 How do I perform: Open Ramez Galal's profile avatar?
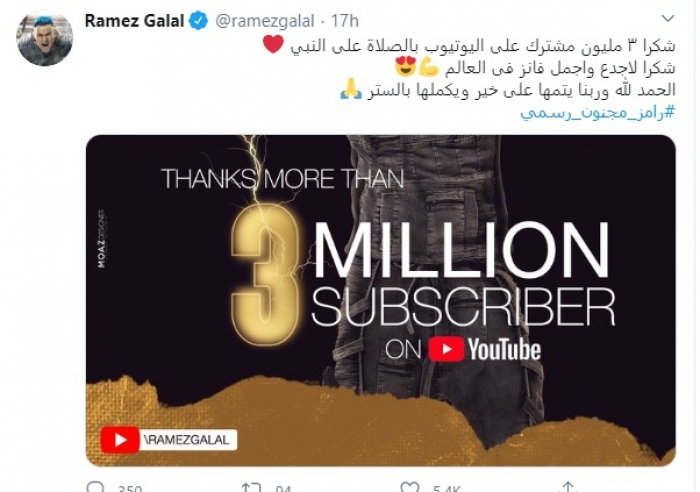pyautogui.click(x=44, y=38)
